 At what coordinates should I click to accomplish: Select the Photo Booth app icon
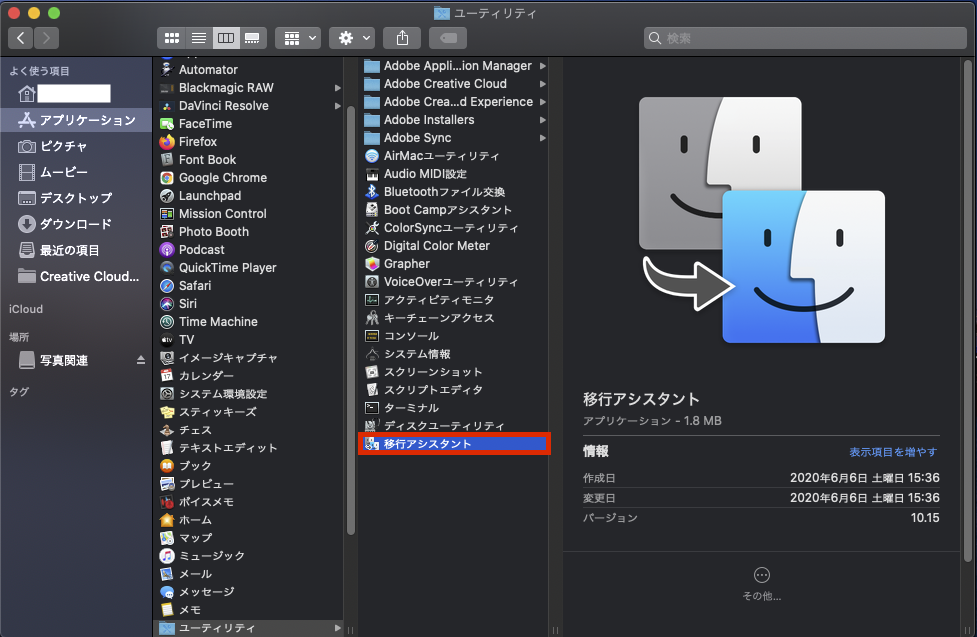[166, 232]
